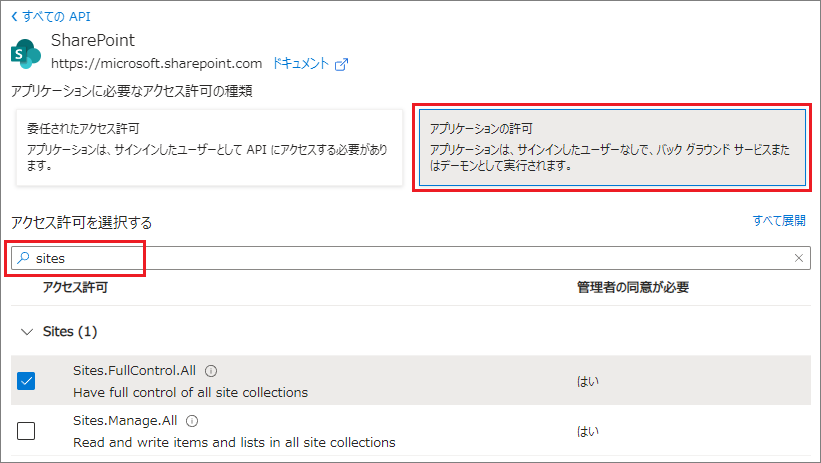Check the Sites.Manage.All checkbox
This screenshot has width=821, height=463.
(x=26, y=431)
